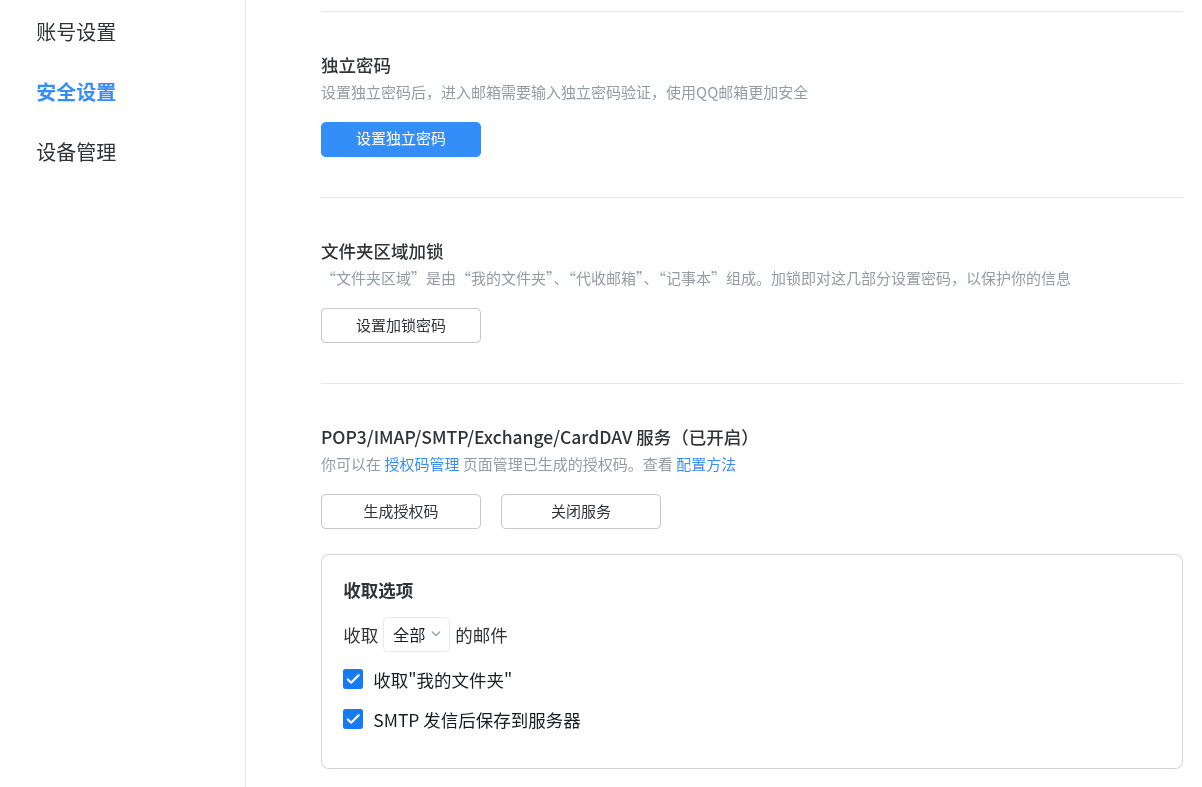Viewport: 1202px width, 787px height.
Task: Click the 设置独立密码 button
Action: point(401,139)
